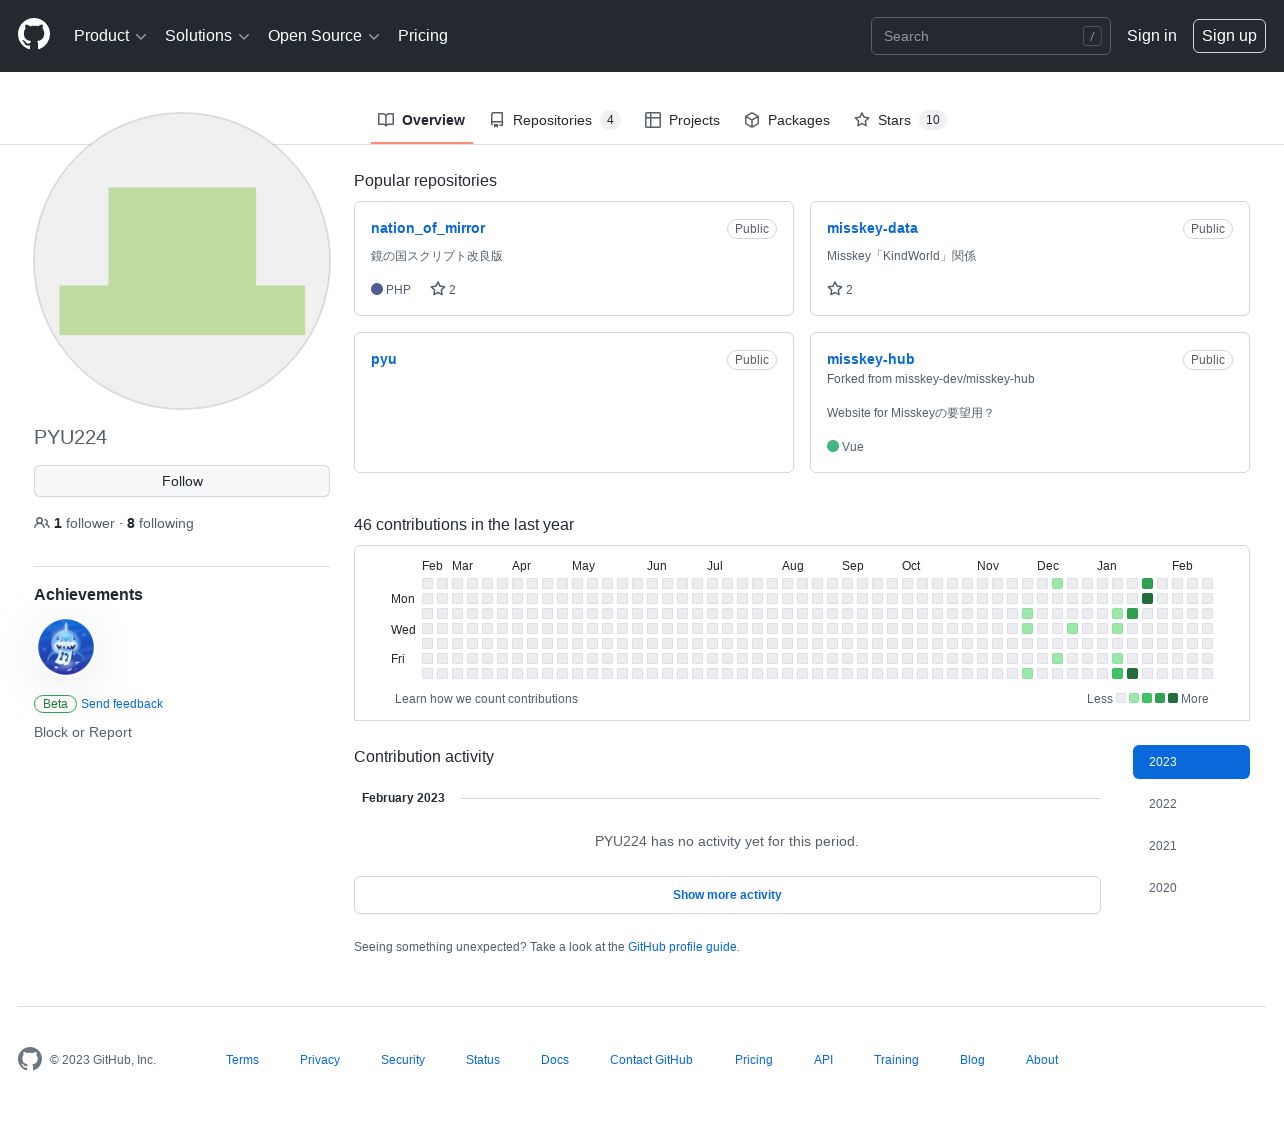Viewport: 1284px width, 1121px height.
Task: Expand the Open Source menu
Action: coord(324,36)
